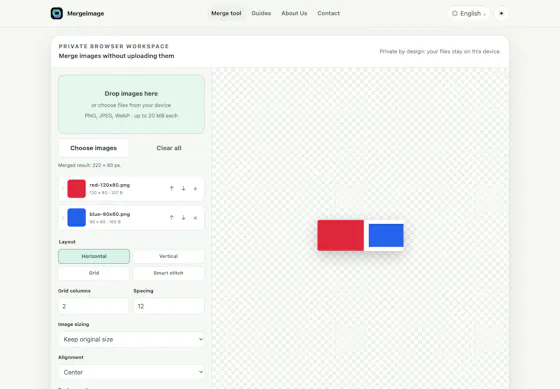Move red-120x80.png down in the list
Screen dimensions: 560x389
tap(183, 189)
